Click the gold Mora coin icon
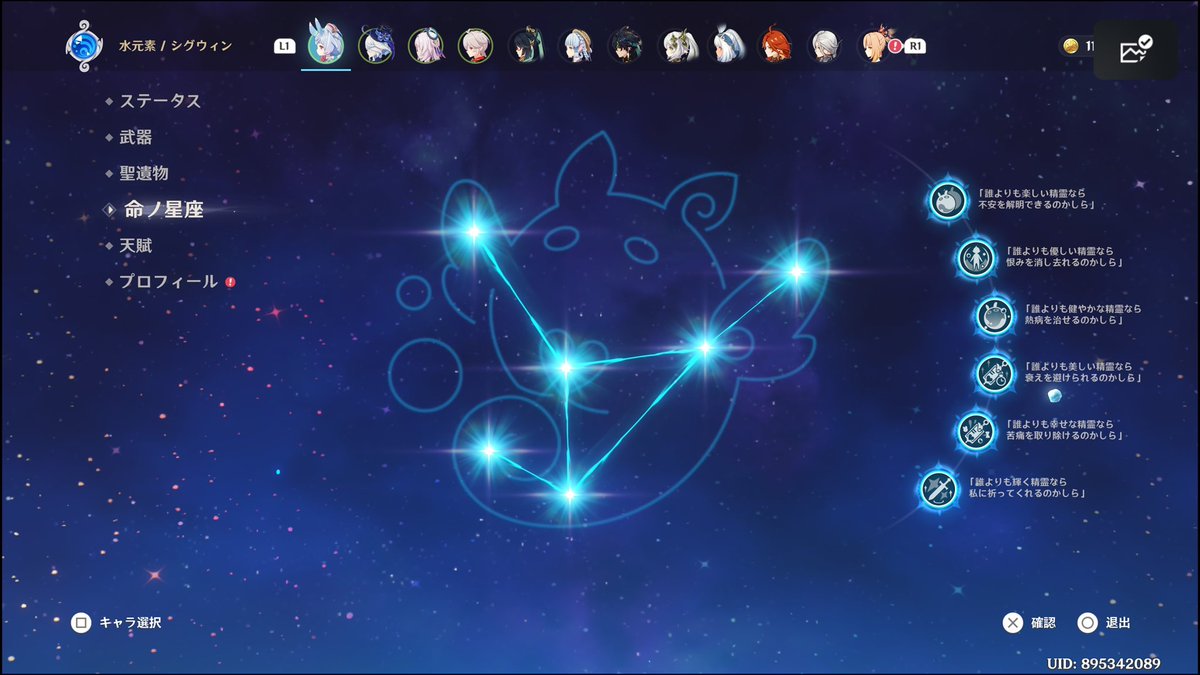 coord(1070,46)
